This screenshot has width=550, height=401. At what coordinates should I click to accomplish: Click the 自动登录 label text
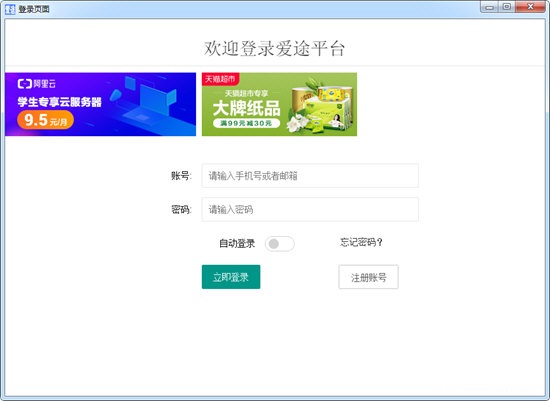pyautogui.click(x=237, y=243)
